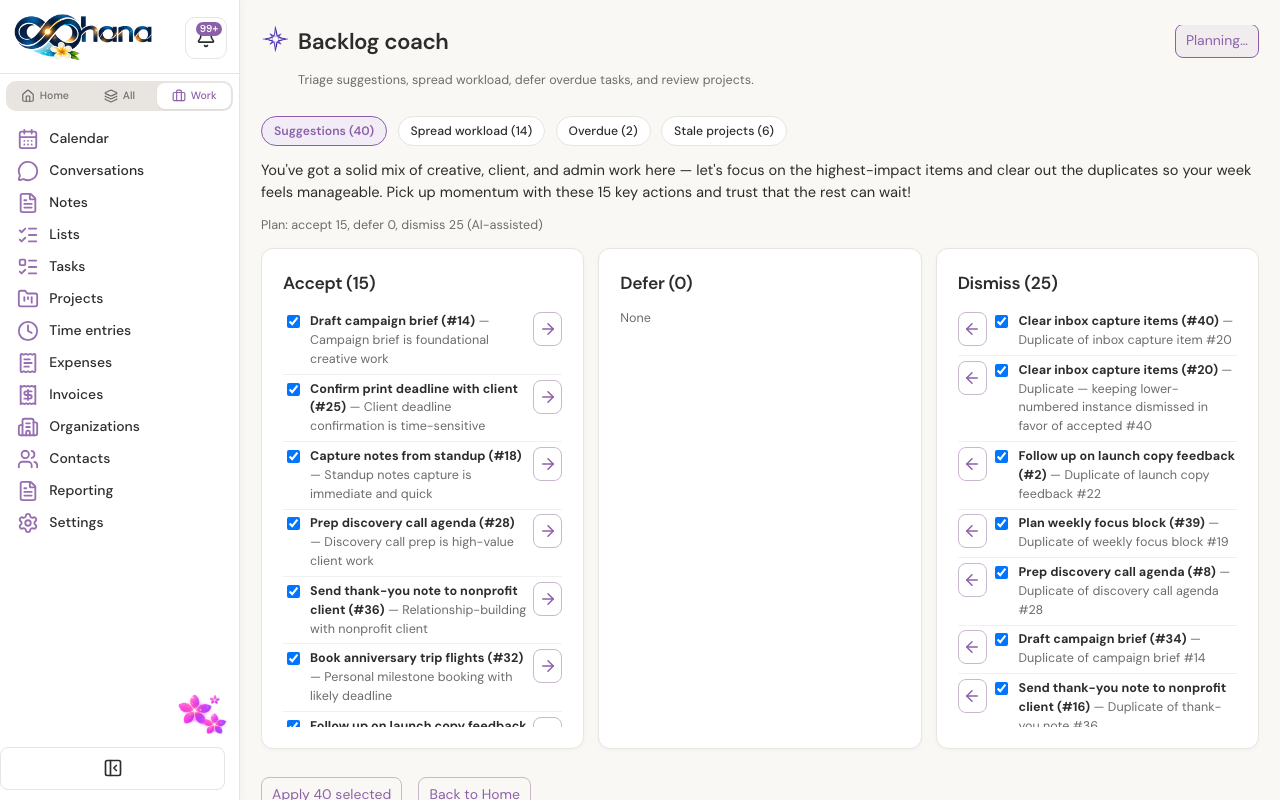Viewport: 1280px width, 800px height.
Task: Move Prep discovery call agenda (#8) left
Action: pos(972,580)
